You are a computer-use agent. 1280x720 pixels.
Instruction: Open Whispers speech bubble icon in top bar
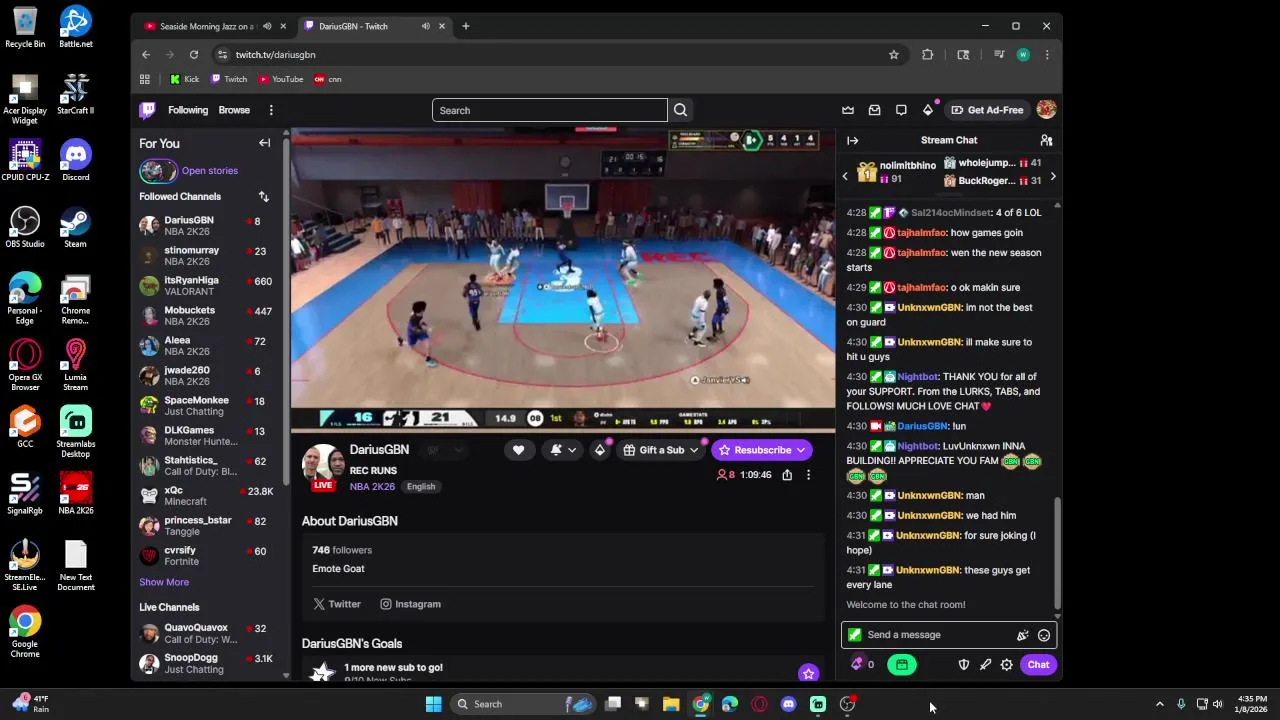[x=901, y=110]
